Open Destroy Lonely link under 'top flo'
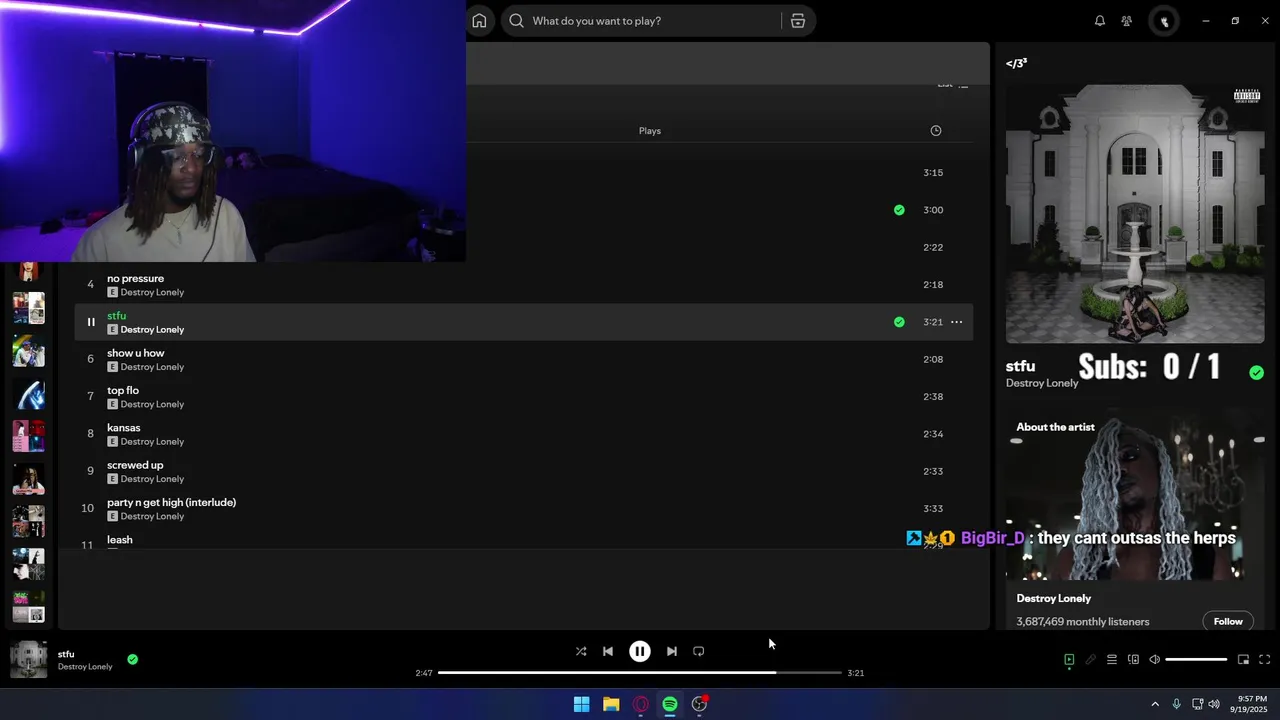Screen dimensions: 1280x720 [x=152, y=405]
